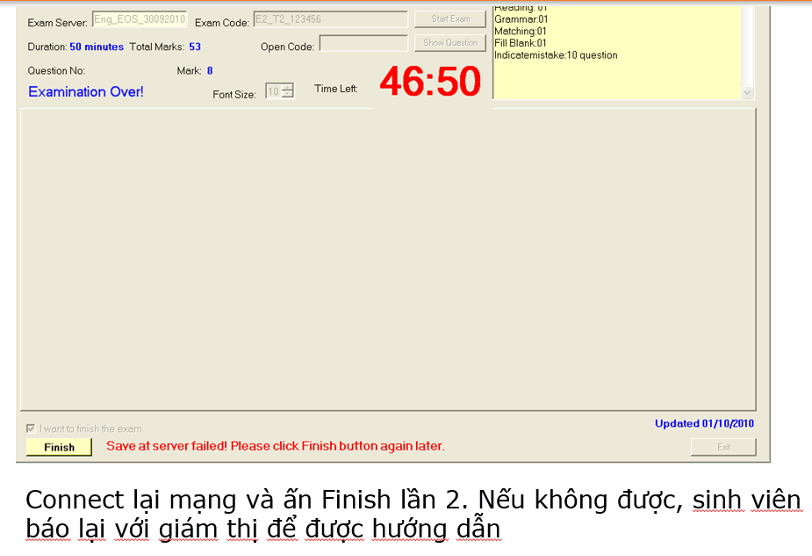The height and width of the screenshot is (556, 812).
Task: Click the '50 minutes' duration value
Action: pos(97,47)
